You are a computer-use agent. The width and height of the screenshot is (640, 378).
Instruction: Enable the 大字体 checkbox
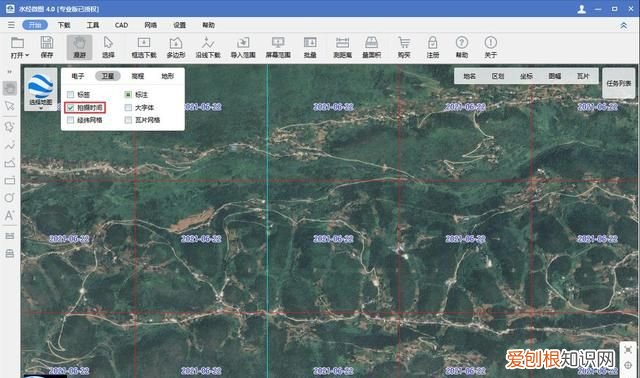[128, 107]
